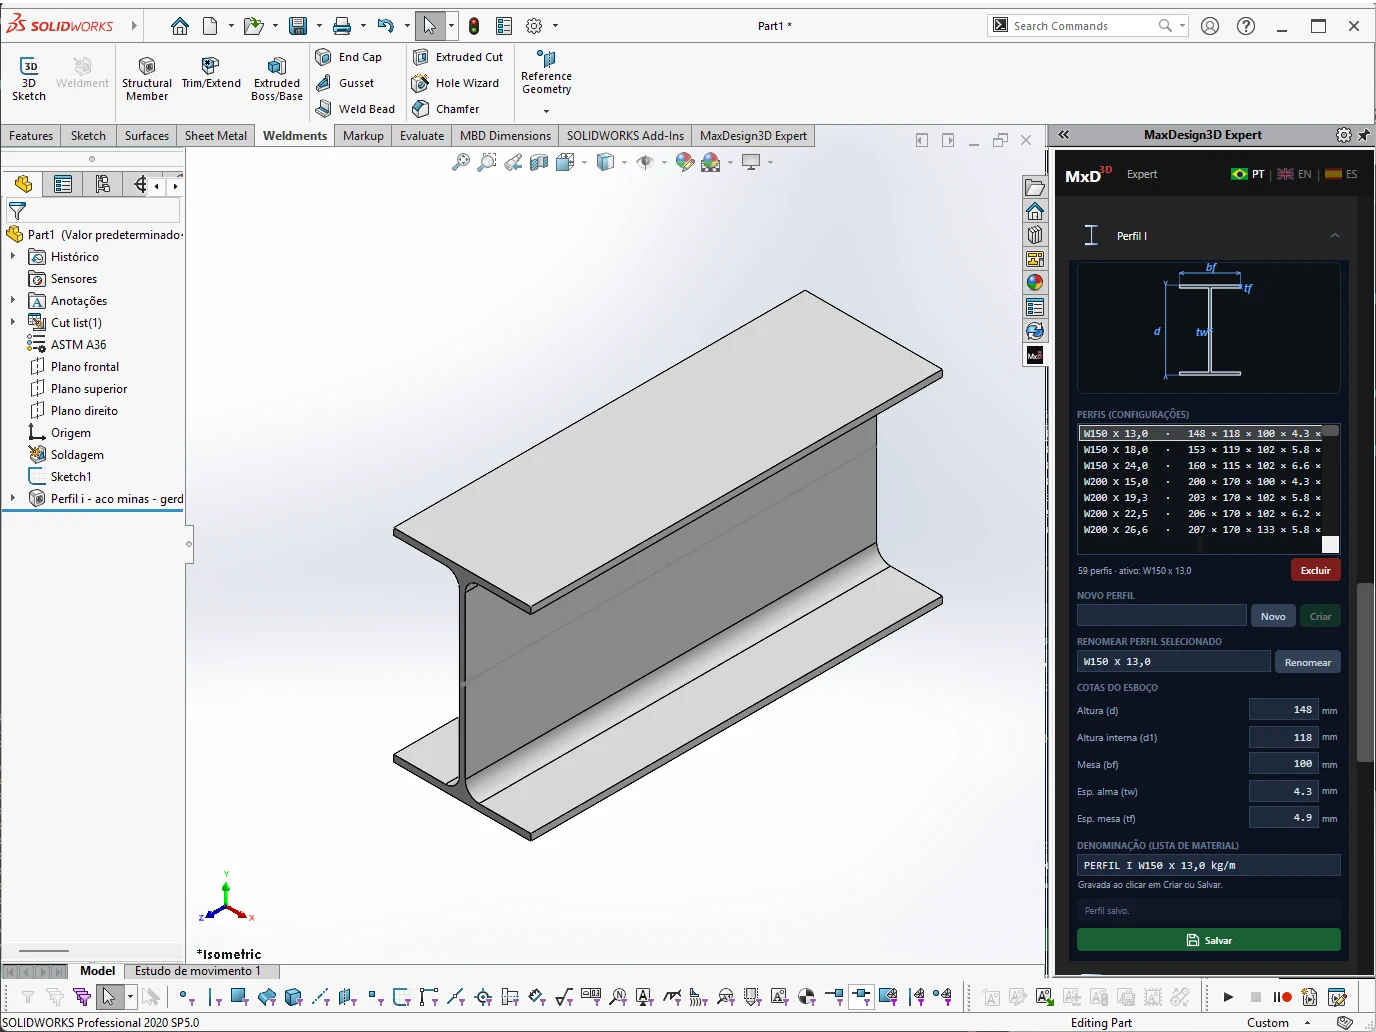Expand the Histórico tree node
This screenshot has height=1032, width=1376.
(13, 257)
